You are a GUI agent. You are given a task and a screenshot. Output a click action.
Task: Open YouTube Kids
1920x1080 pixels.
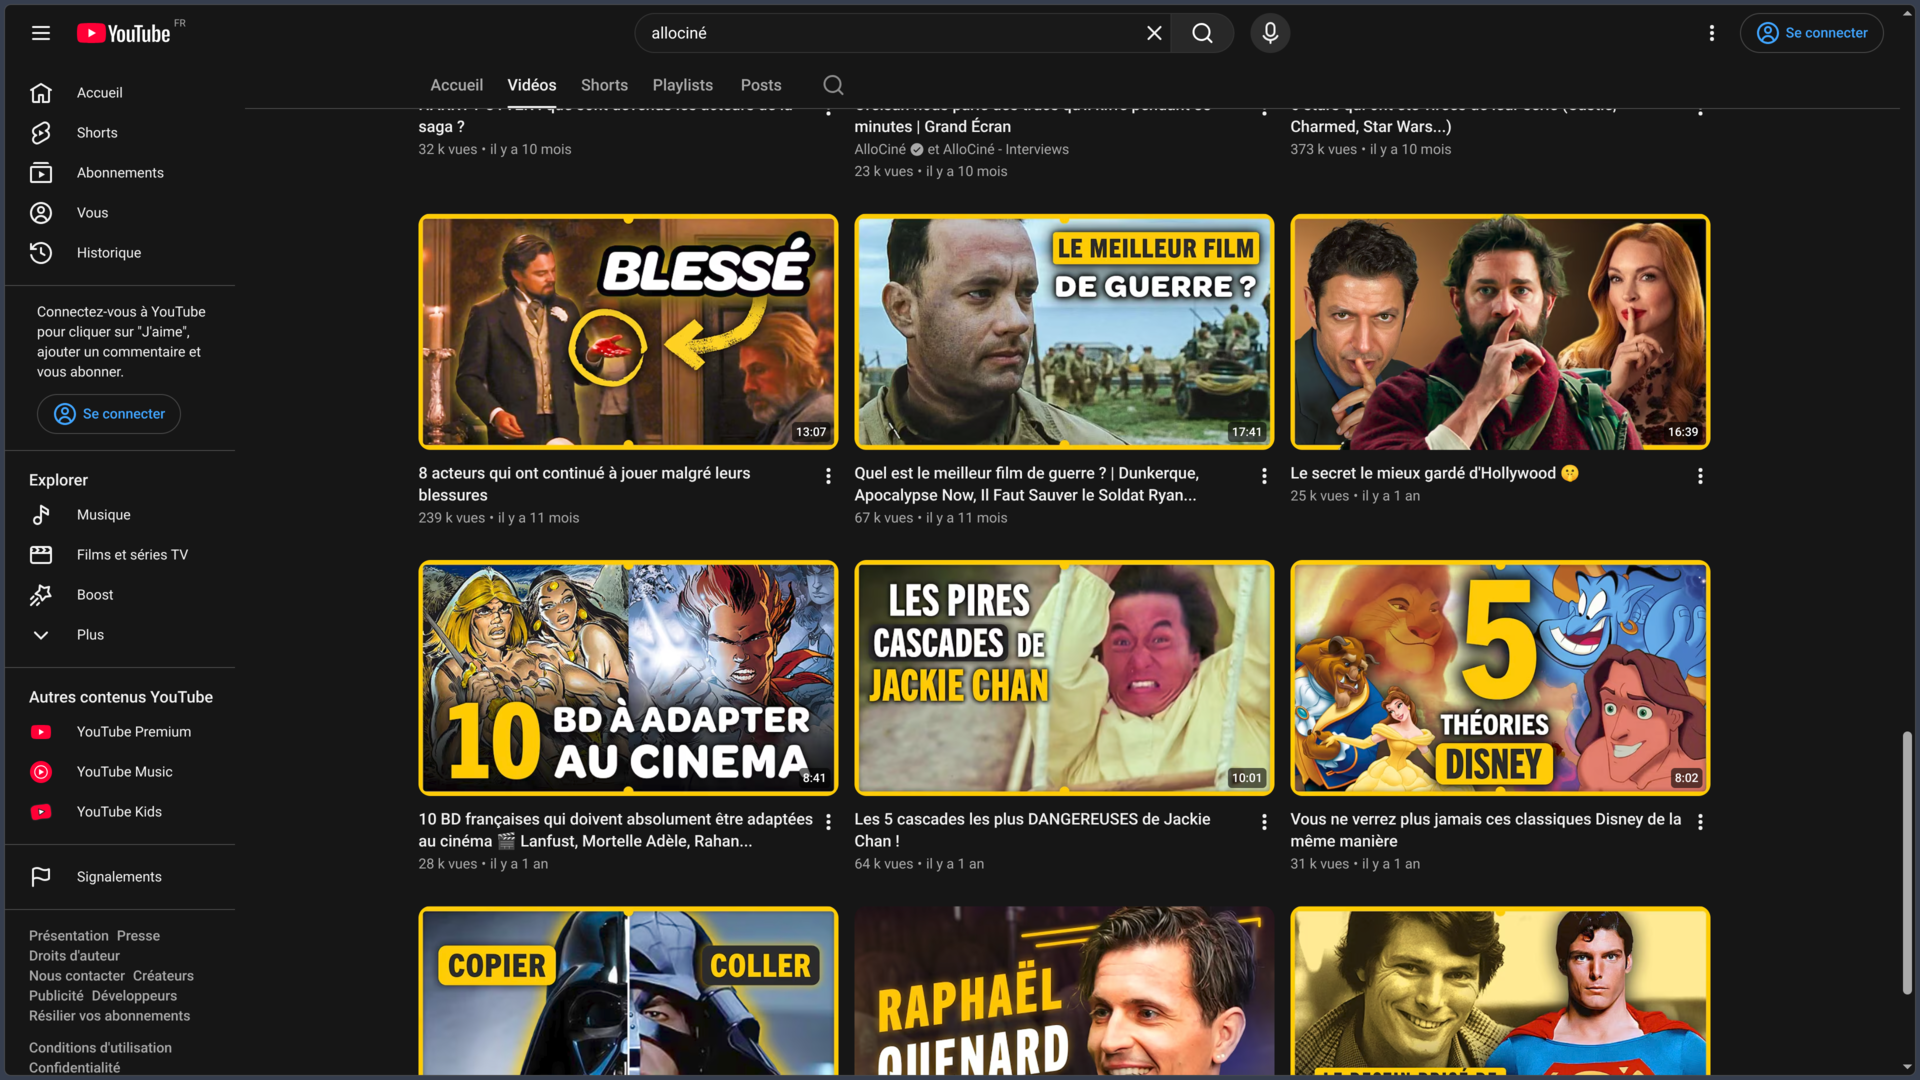[x=120, y=812]
